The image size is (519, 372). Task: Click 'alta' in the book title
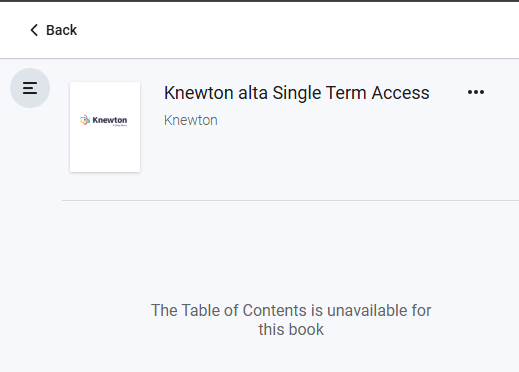(x=253, y=93)
